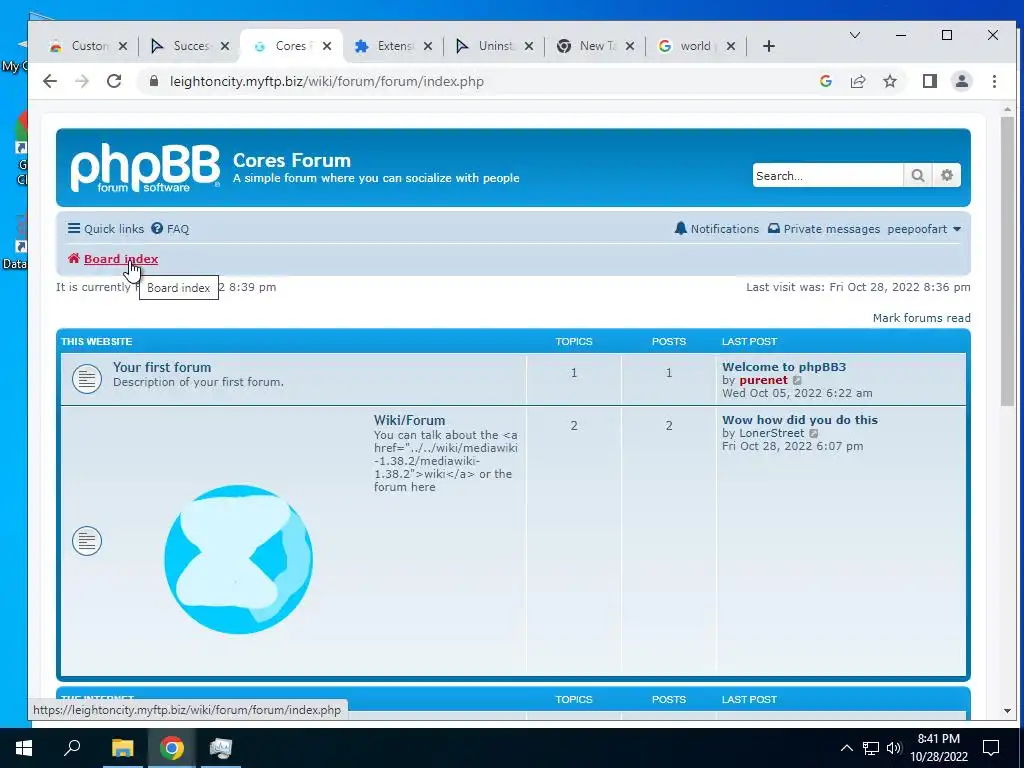Screen dimensions: 1024x768
Task: Click the Notifications link text
Action: pos(725,229)
